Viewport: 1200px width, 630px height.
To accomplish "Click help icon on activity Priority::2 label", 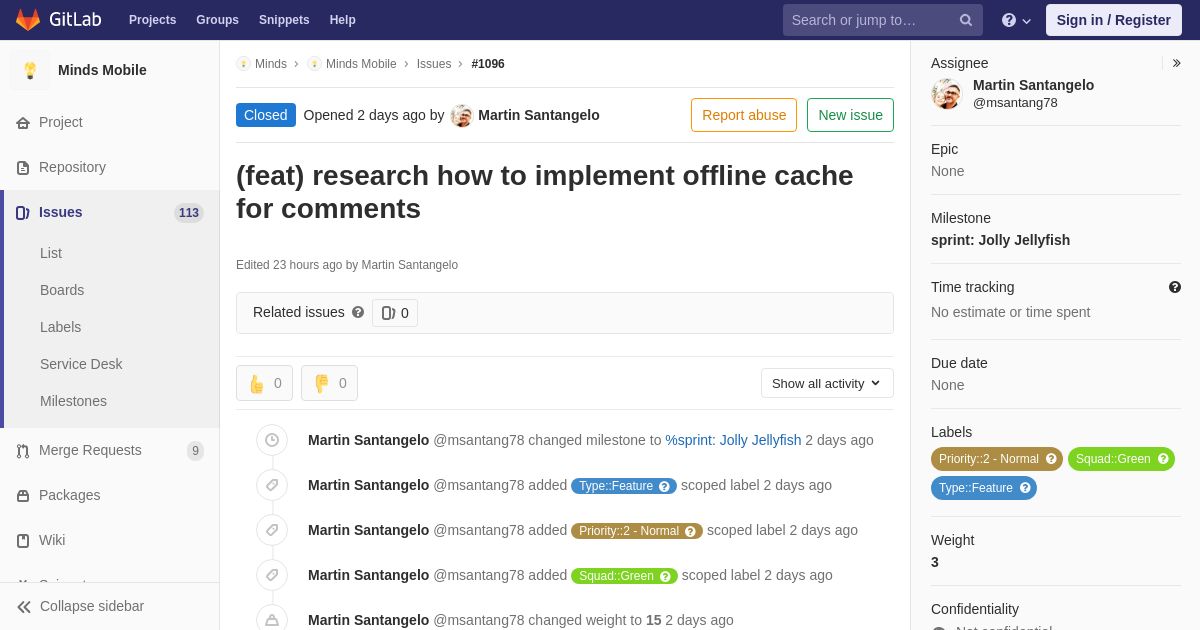I will 690,531.
